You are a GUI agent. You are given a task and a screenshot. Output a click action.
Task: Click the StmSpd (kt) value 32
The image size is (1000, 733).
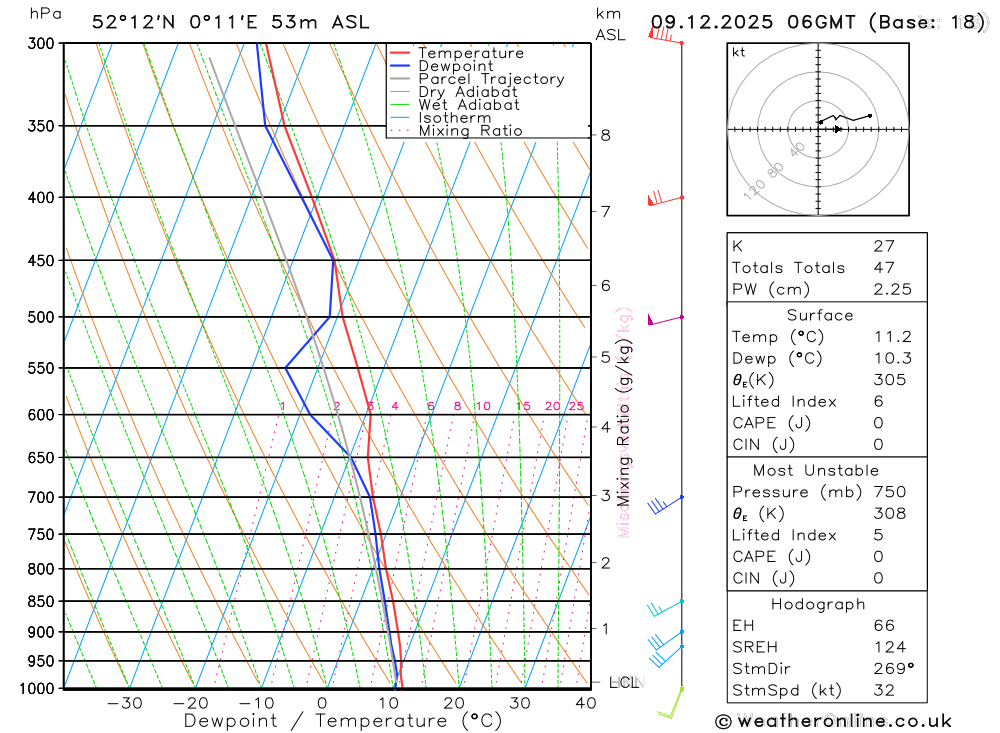pyautogui.click(x=884, y=690)
